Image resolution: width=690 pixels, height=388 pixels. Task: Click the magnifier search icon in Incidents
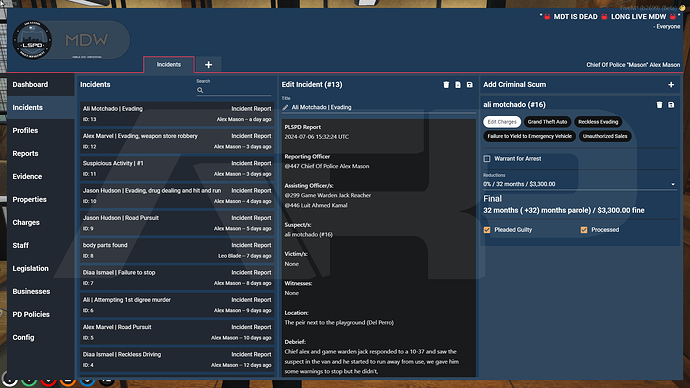tap(200, 90)
